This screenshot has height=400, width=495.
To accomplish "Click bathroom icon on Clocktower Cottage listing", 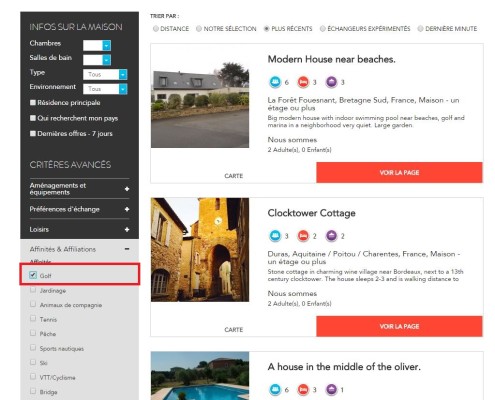I will point(331,236).
